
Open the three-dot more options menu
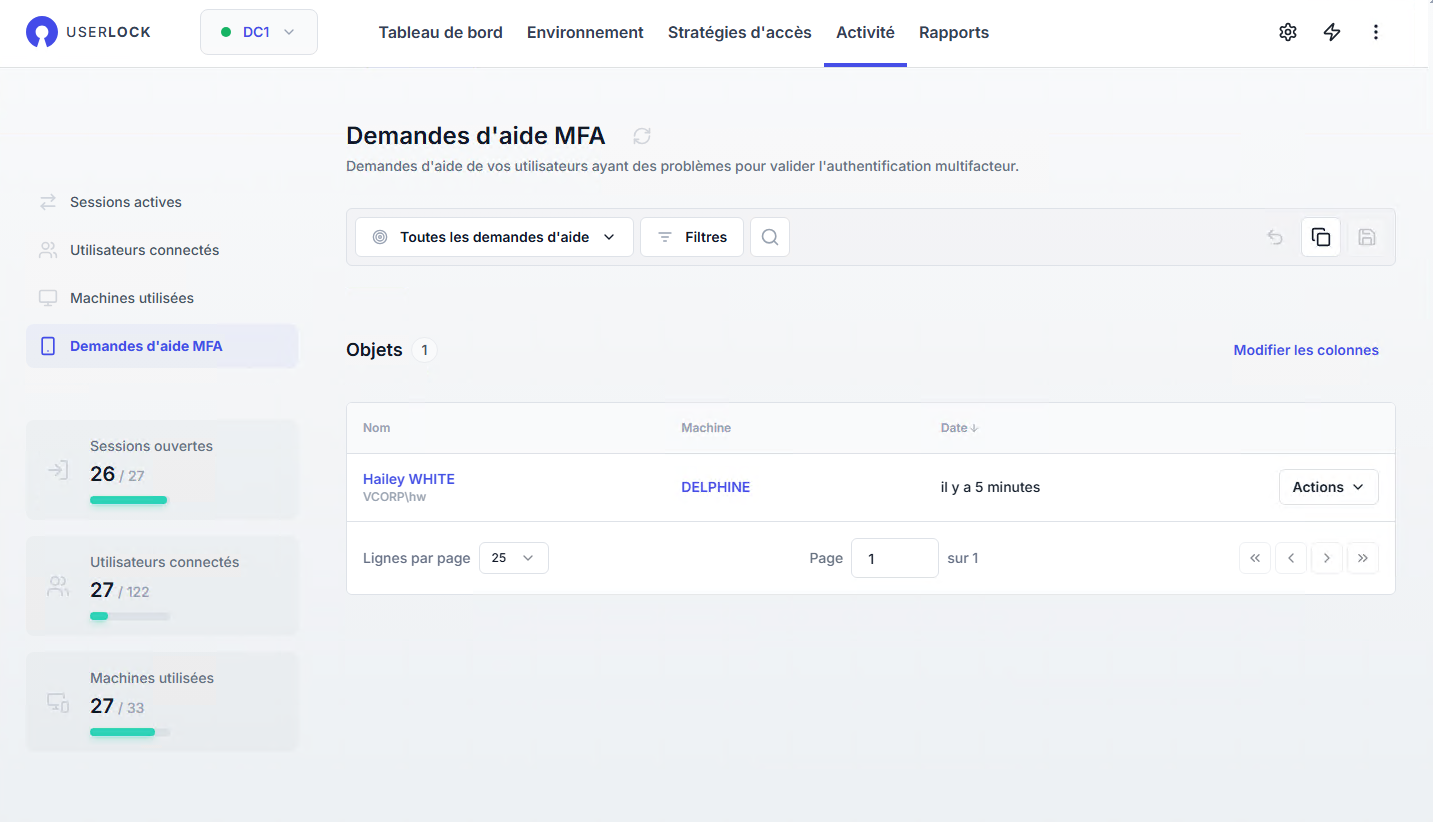(1376, 32)
